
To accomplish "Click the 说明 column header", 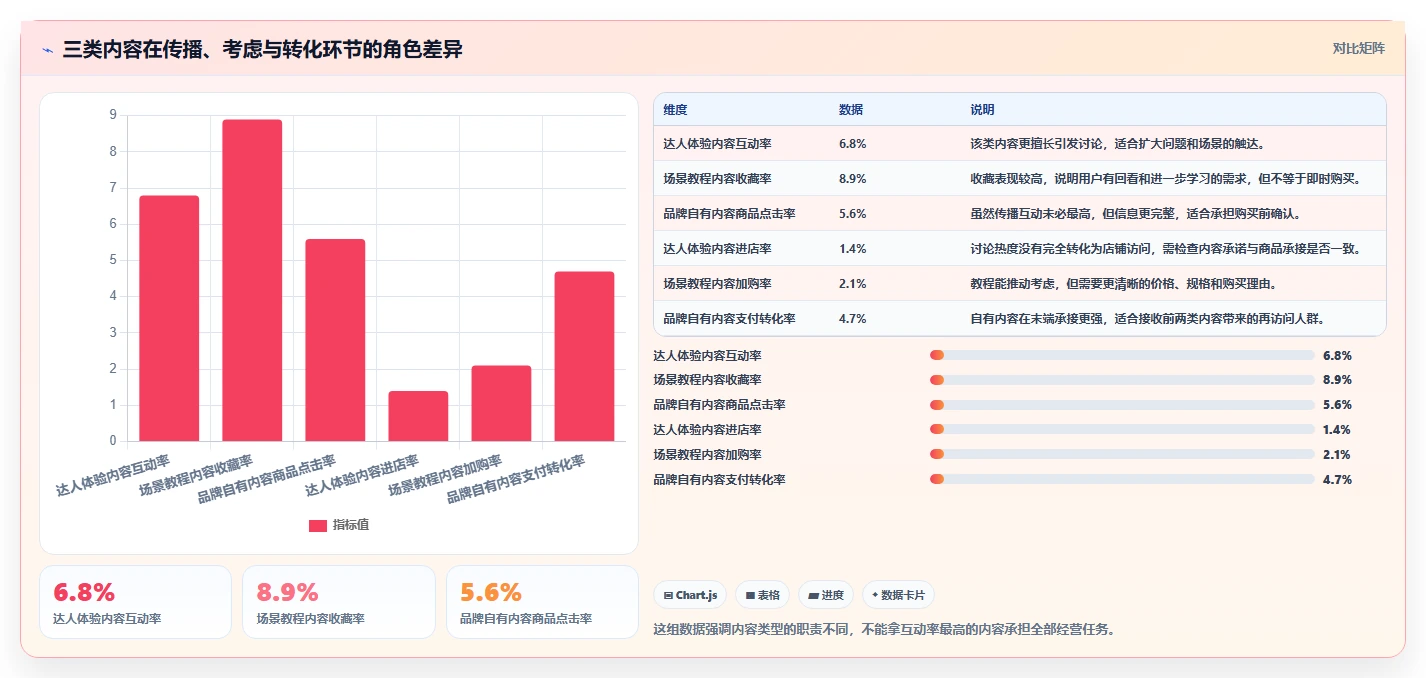I will coord(982,110).
